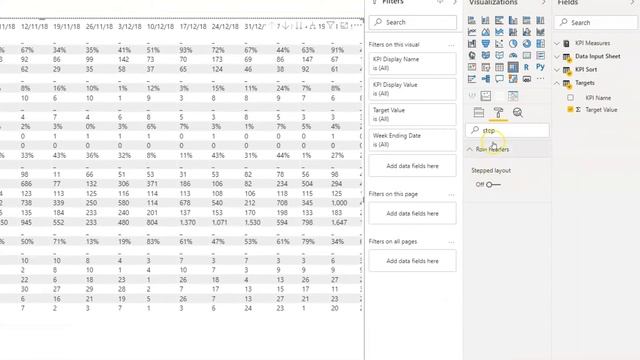Expand the Data Input Sheet table
Screen dimensions: 640x360
[558, 56]
